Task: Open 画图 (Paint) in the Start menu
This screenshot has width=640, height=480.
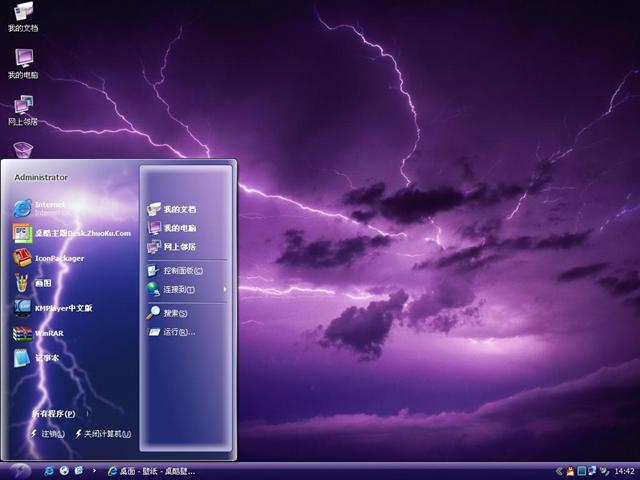Action: point(32,283)
